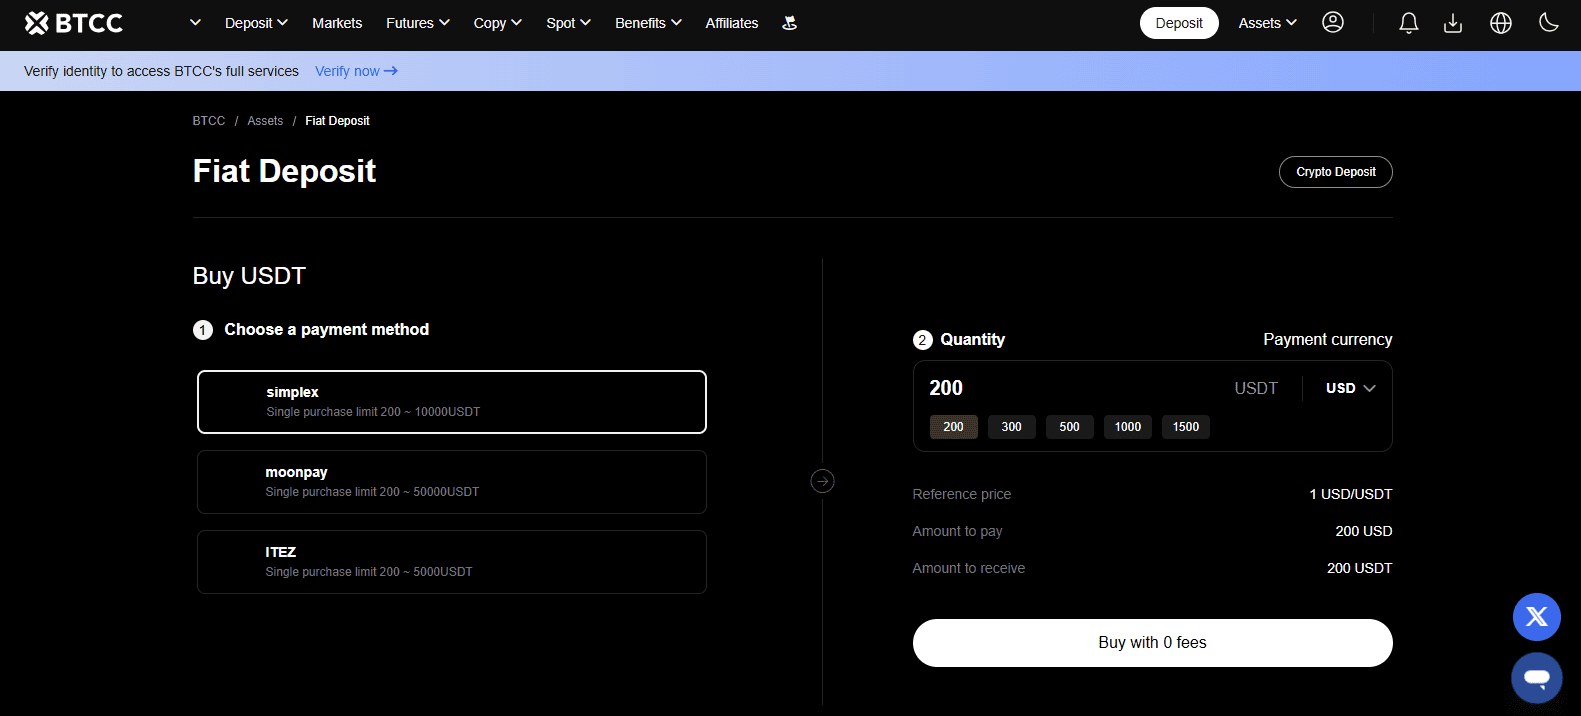1581x716 pixels.
Task: Select simplex payment method
Action: (452, 402)
